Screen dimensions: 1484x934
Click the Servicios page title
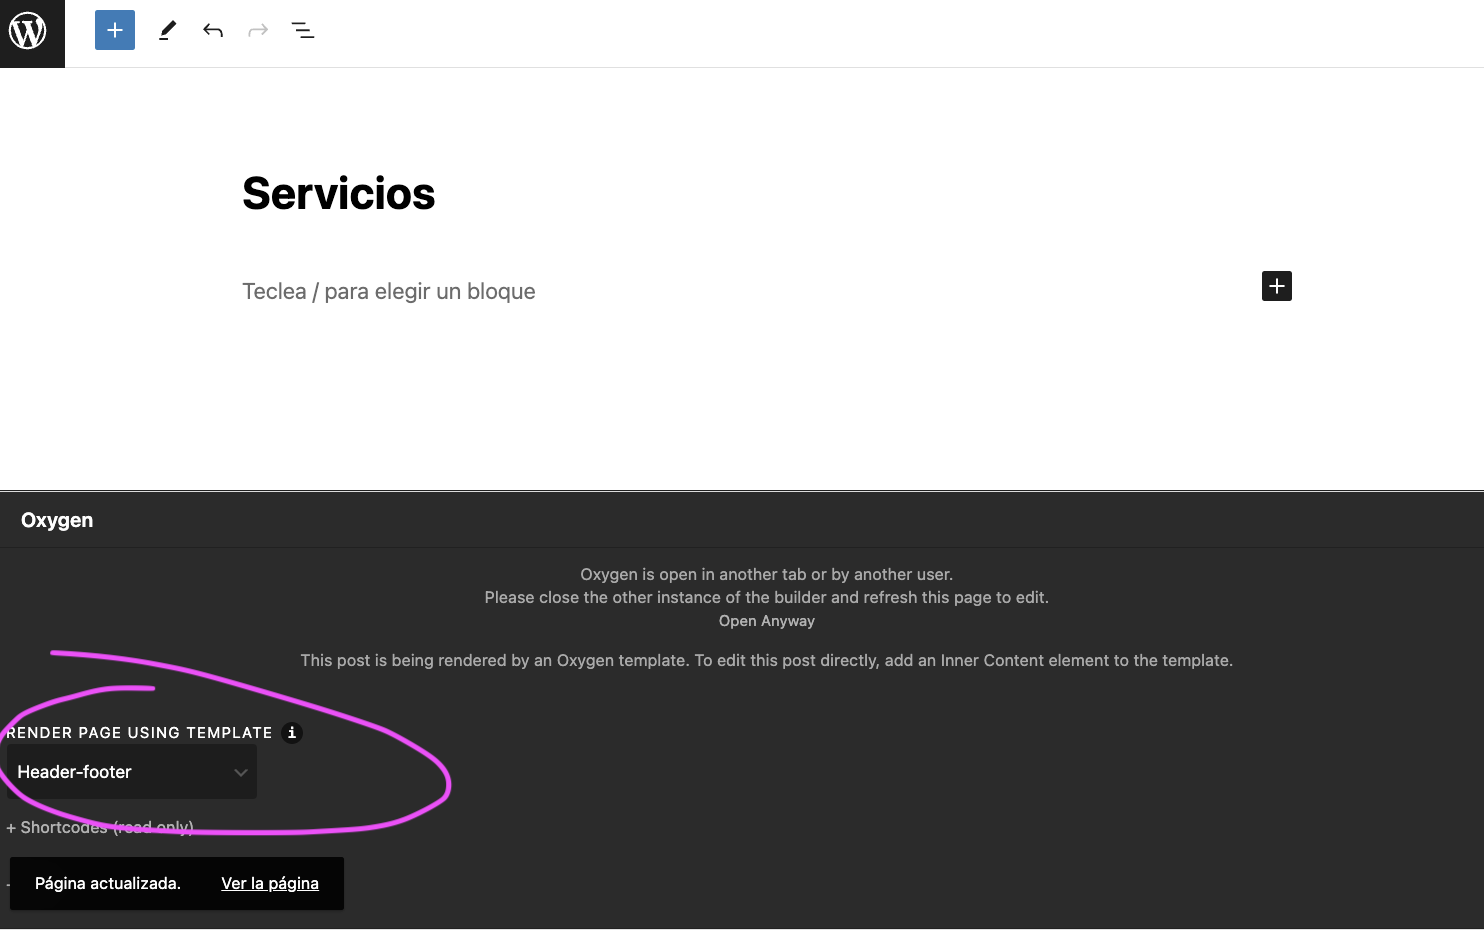pyautogui.click(x=338, y=193)
